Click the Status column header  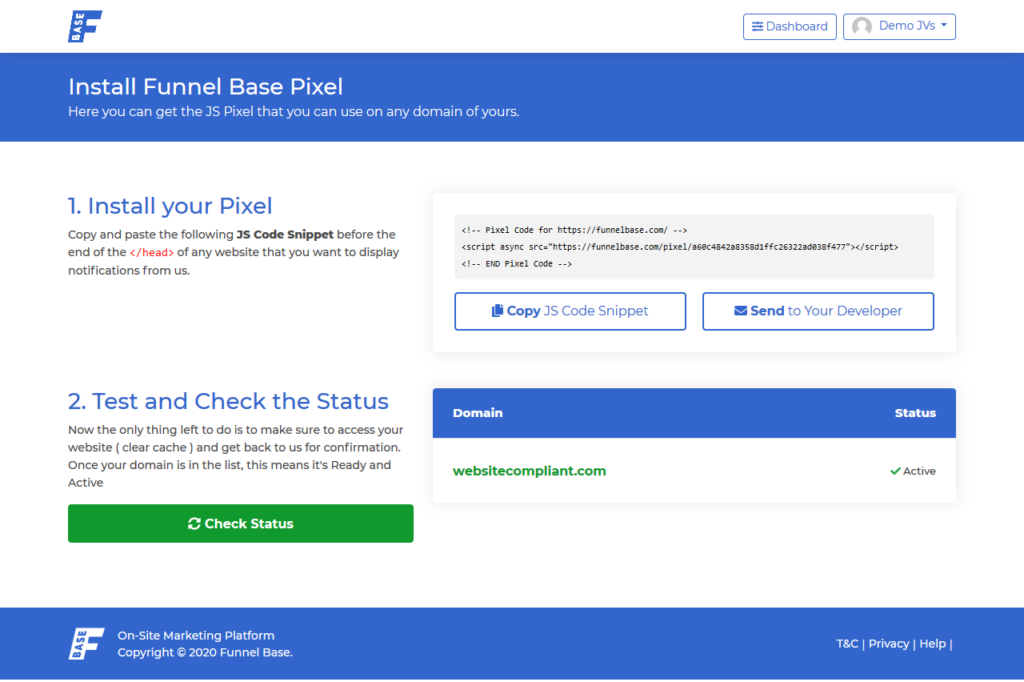(915, 413)
